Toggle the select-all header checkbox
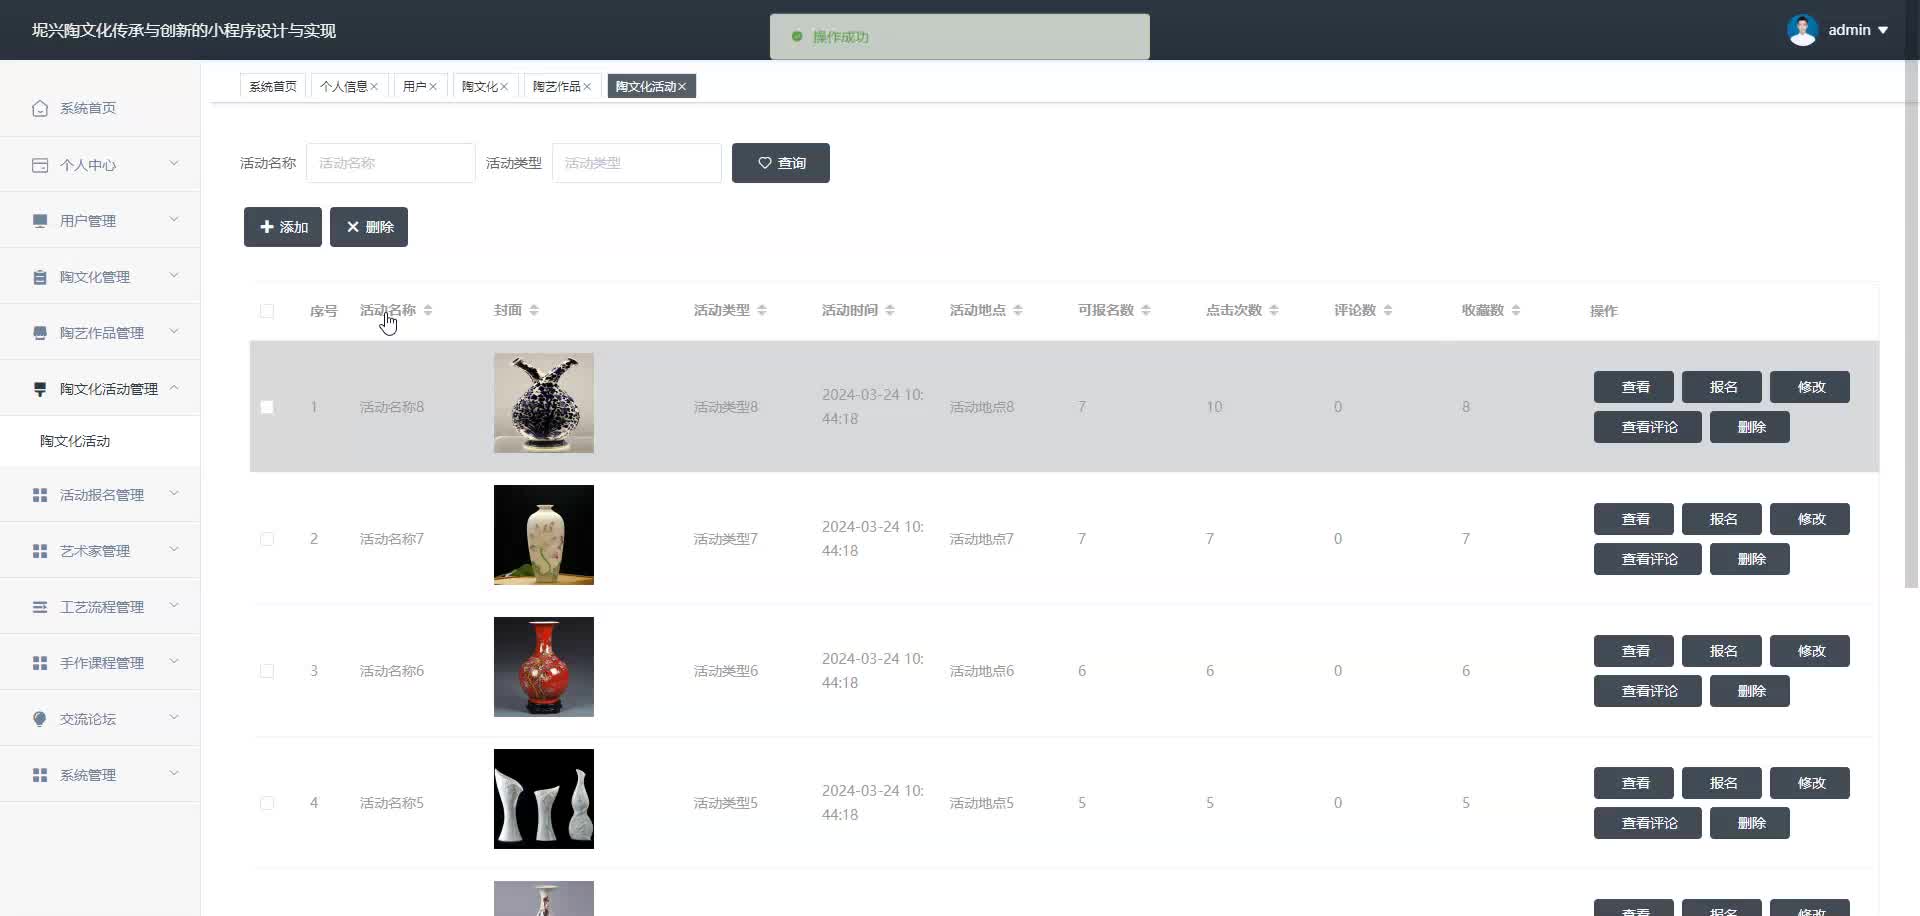Image resolution: width=1920 pixels, height=916 pixels. 267,311
